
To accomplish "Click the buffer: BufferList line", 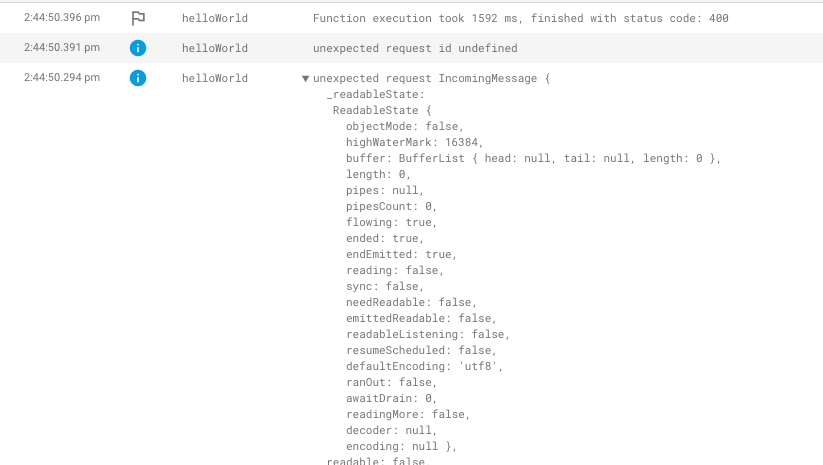I will coord(533,158).
